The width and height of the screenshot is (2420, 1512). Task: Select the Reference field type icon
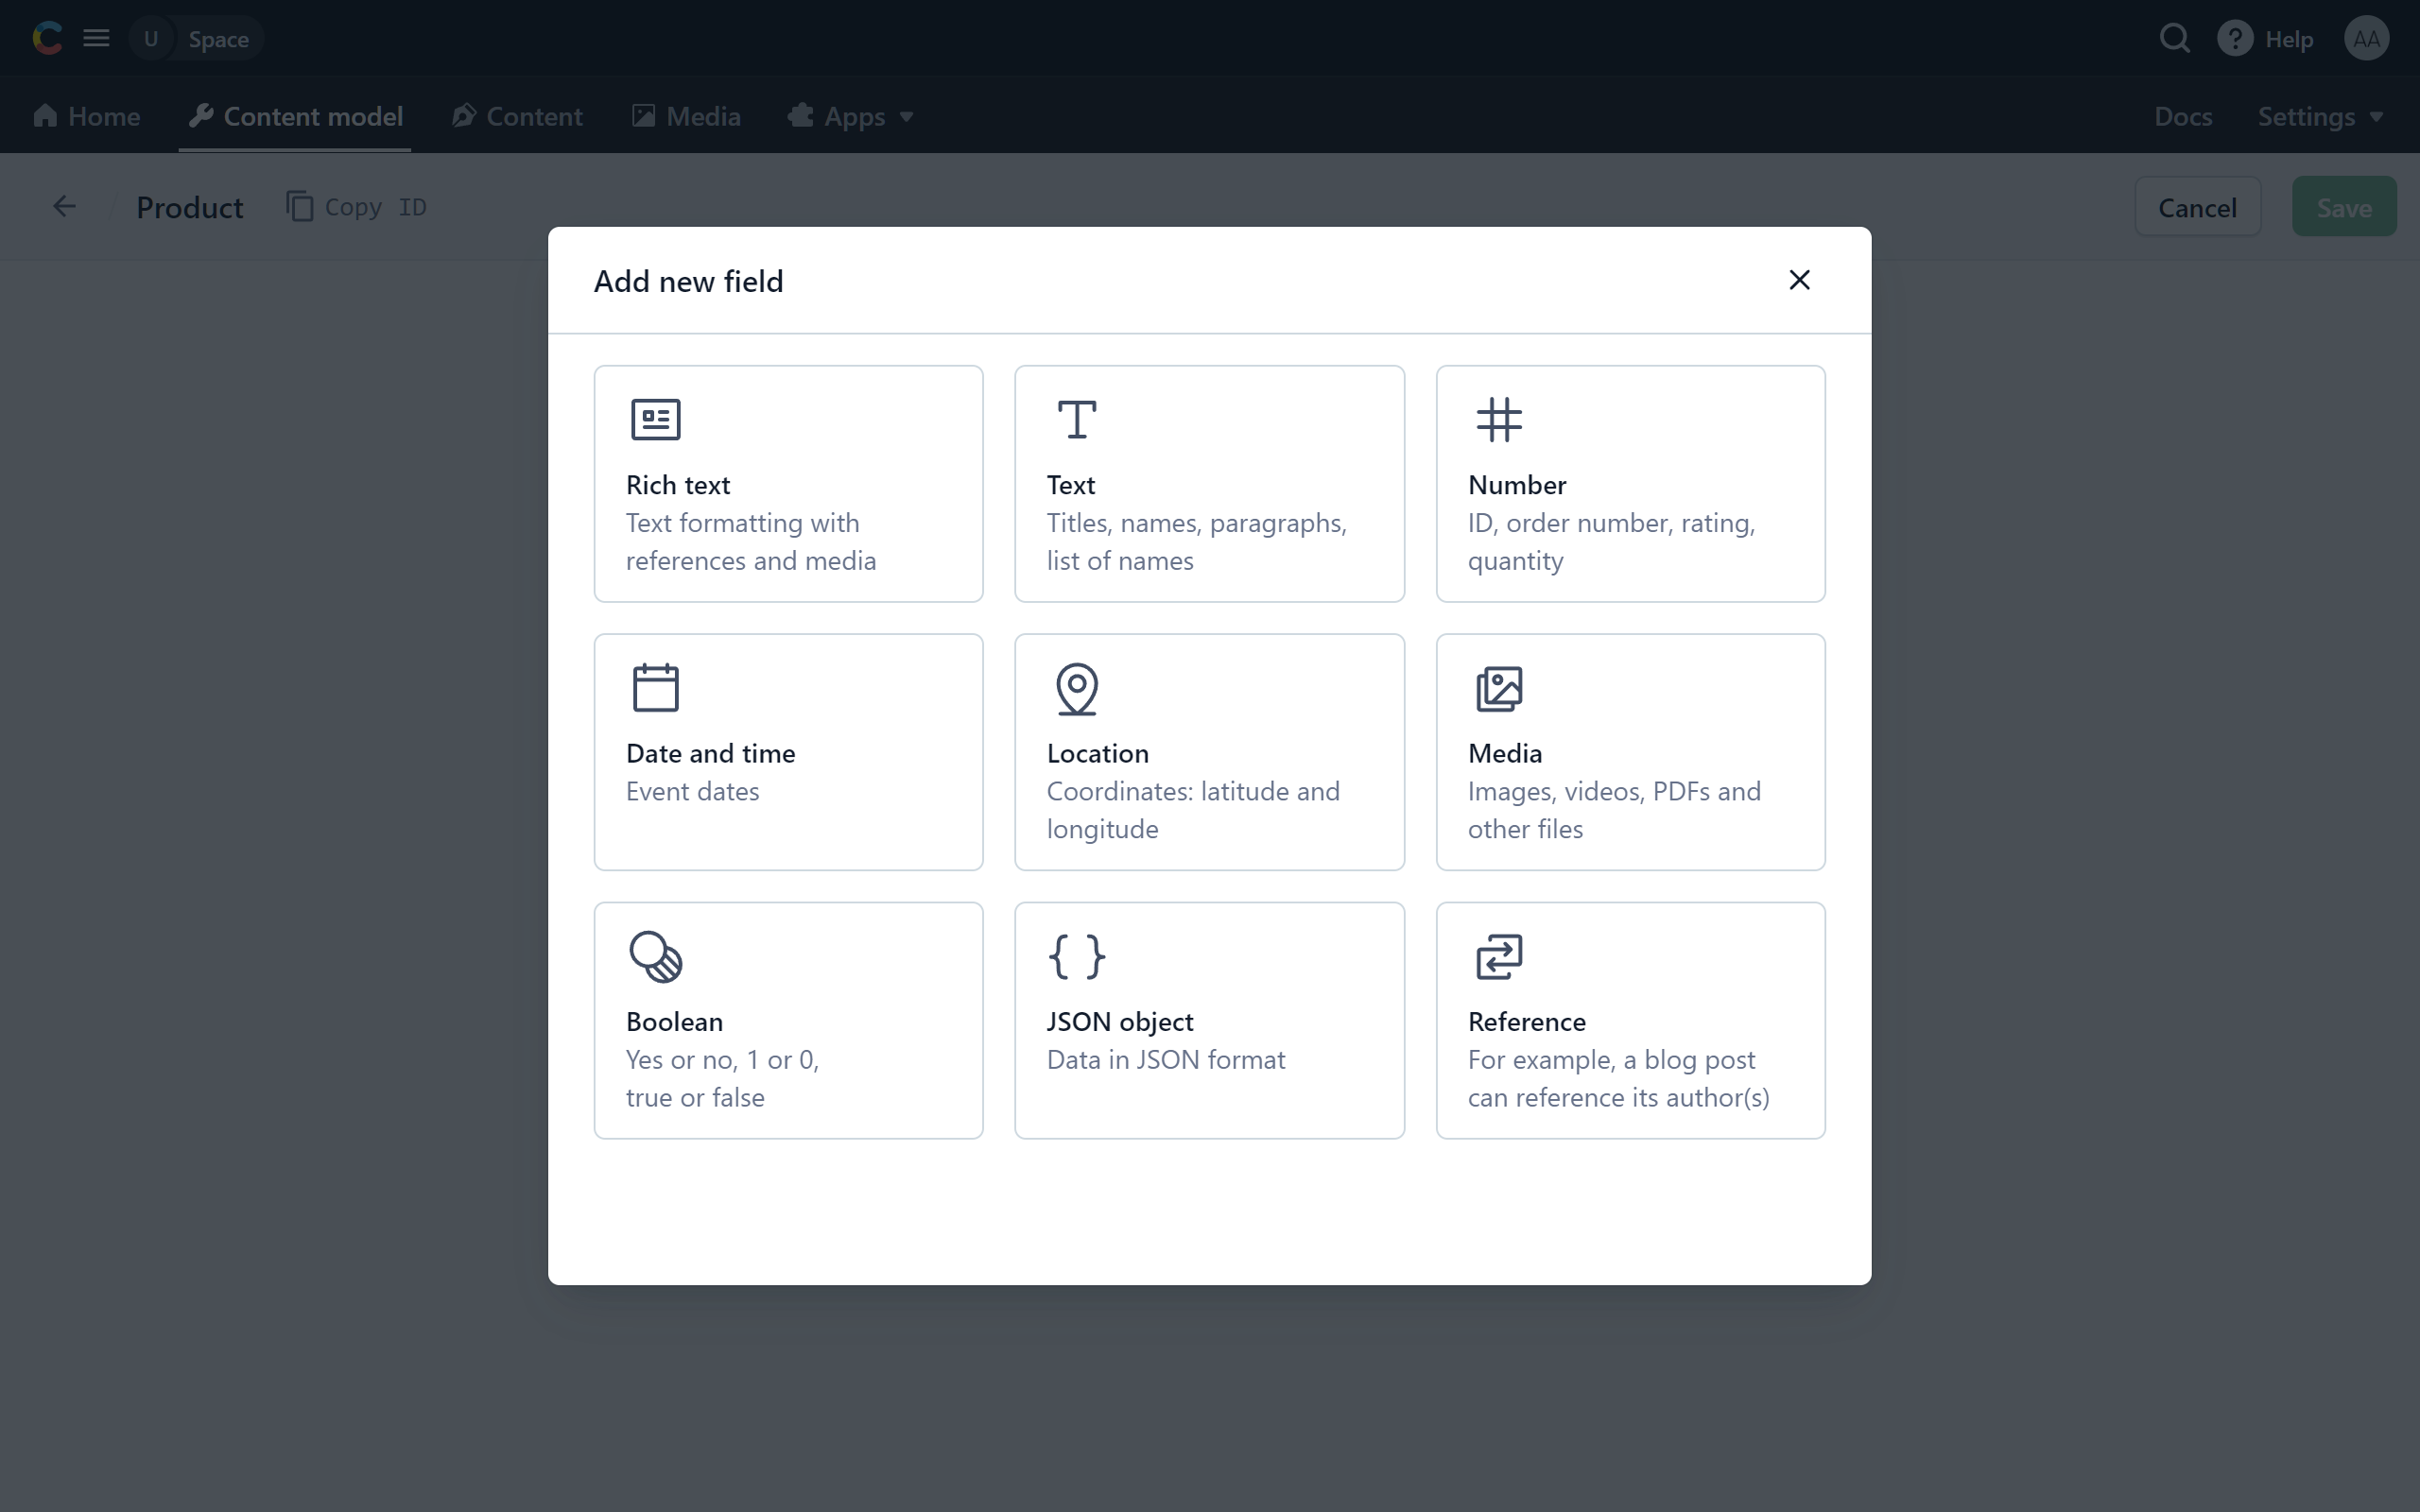click(x=1499, y=956)
